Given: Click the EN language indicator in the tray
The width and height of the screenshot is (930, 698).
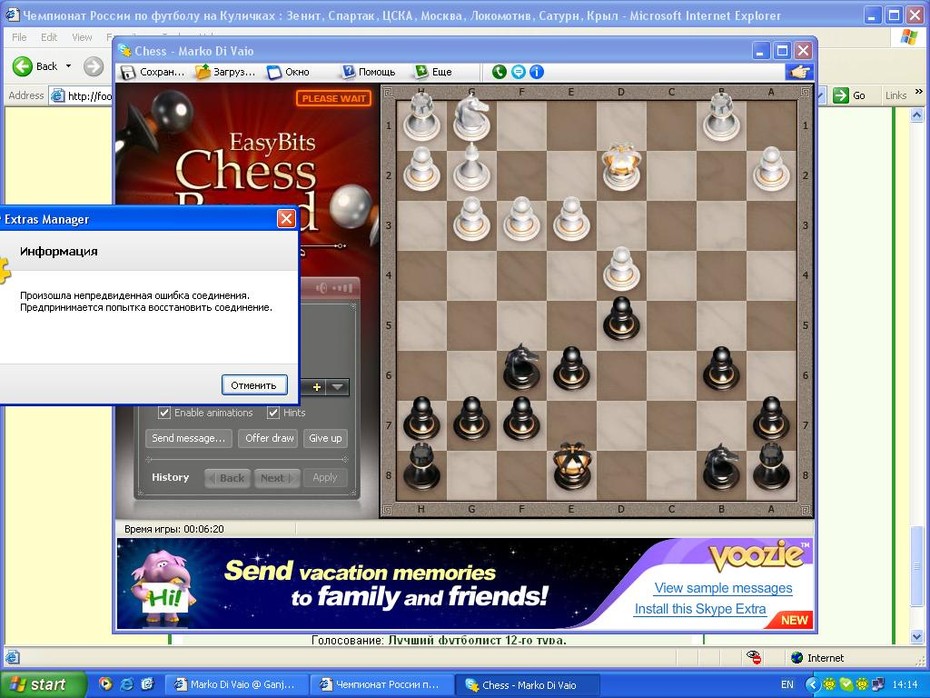Looking at the screenshot, I should (x=787, y=684).
